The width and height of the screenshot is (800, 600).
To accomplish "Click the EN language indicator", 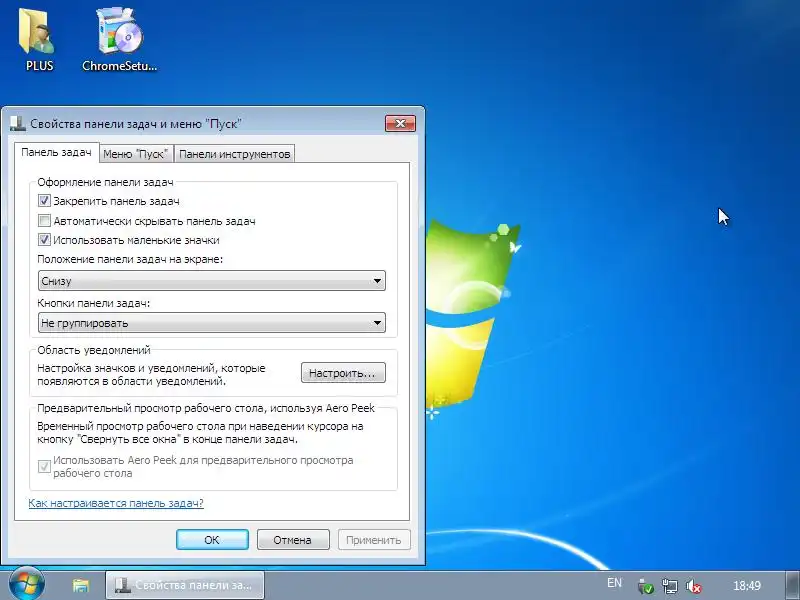I will (614, 583).
